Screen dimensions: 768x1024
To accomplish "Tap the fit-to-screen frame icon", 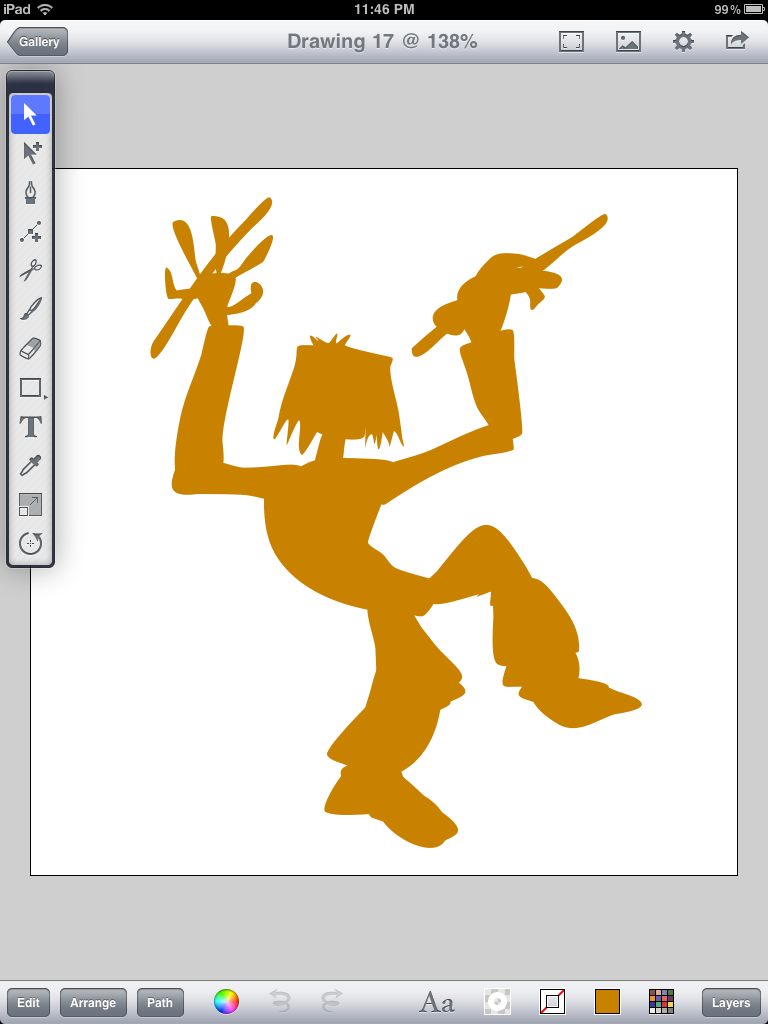I will click(571, 42).
